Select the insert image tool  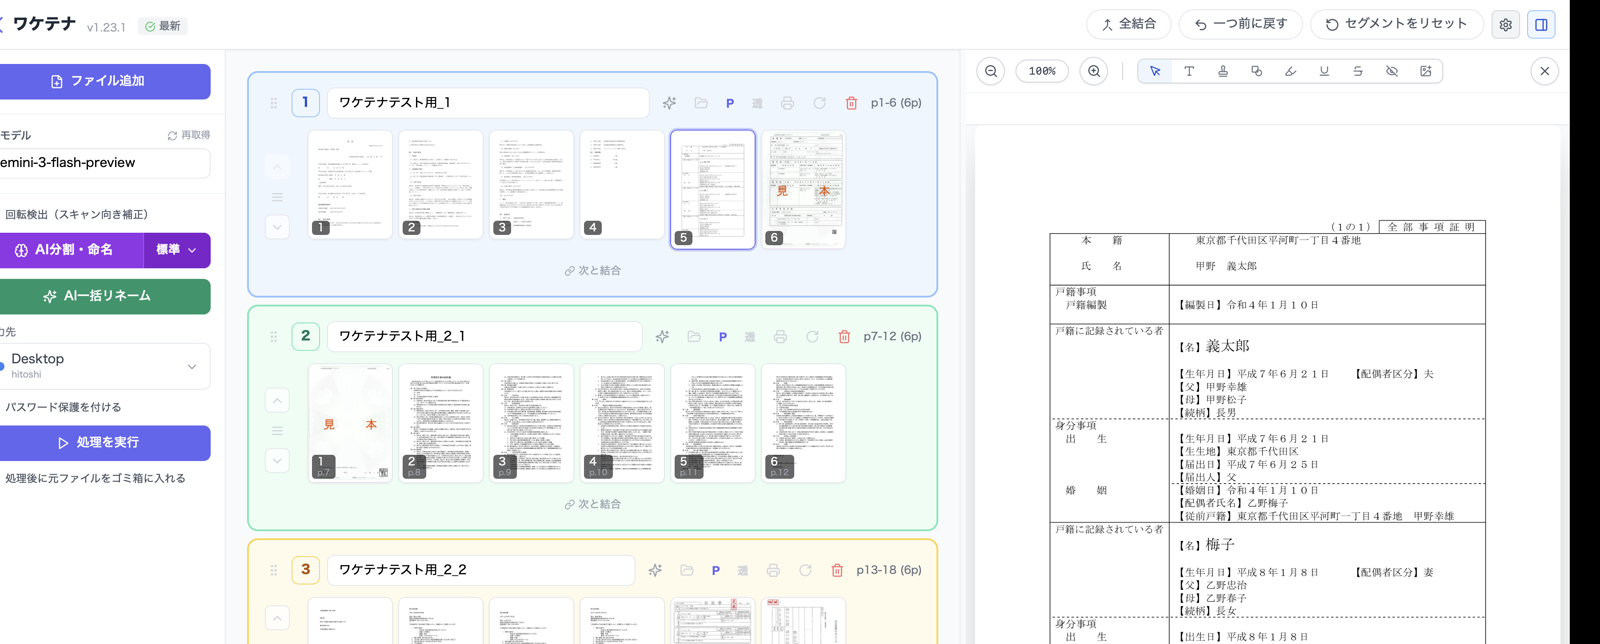click(1426, 71)
